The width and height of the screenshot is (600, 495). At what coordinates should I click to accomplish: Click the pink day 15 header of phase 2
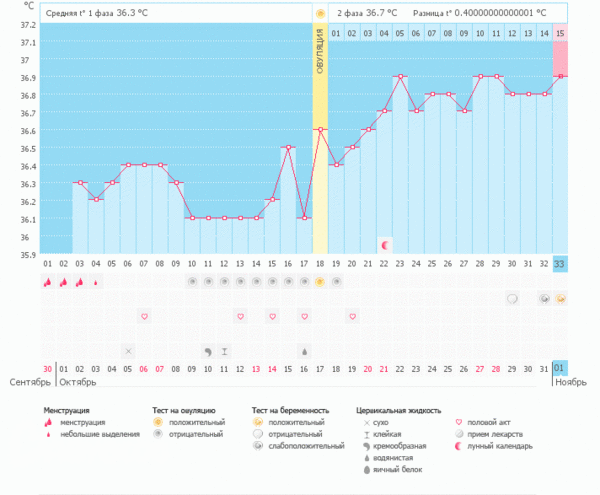click(560, 33)
